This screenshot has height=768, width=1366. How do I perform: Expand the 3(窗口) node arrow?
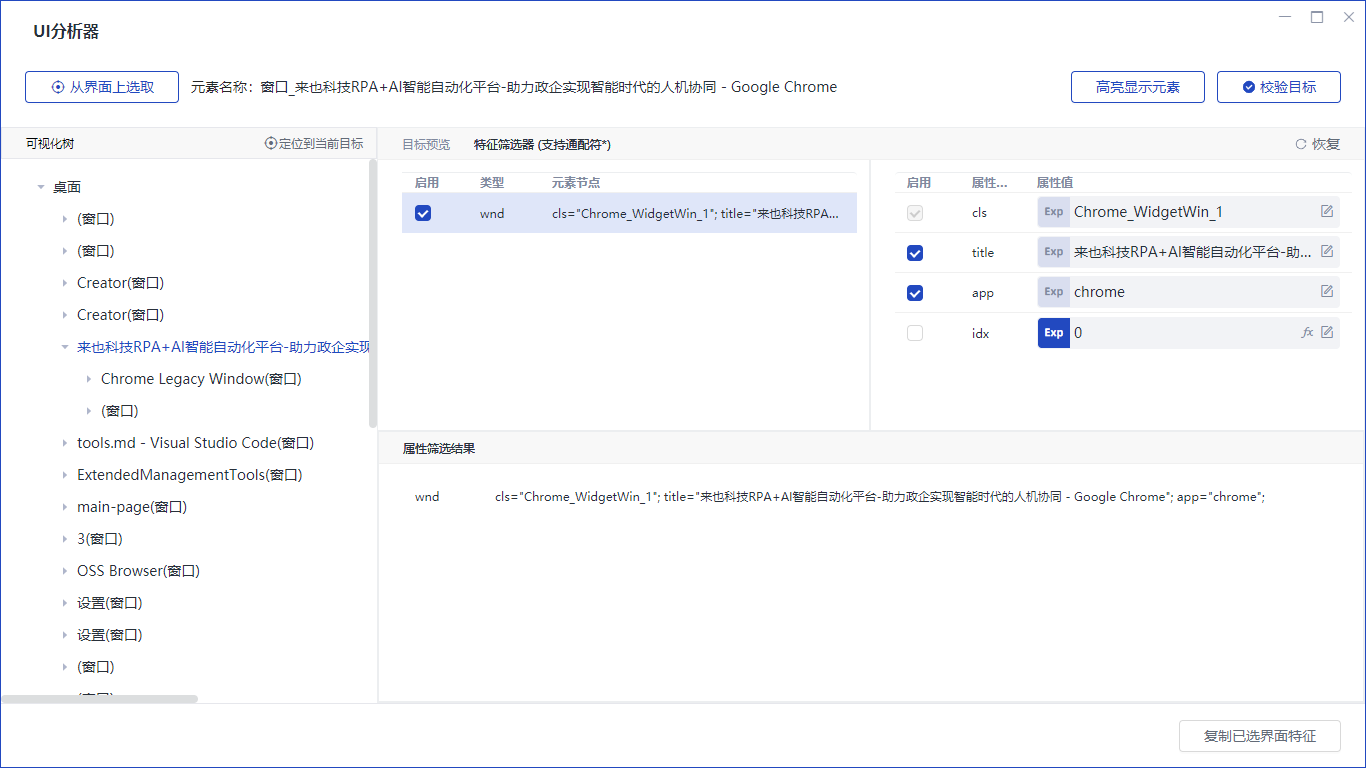pos(65,539)
